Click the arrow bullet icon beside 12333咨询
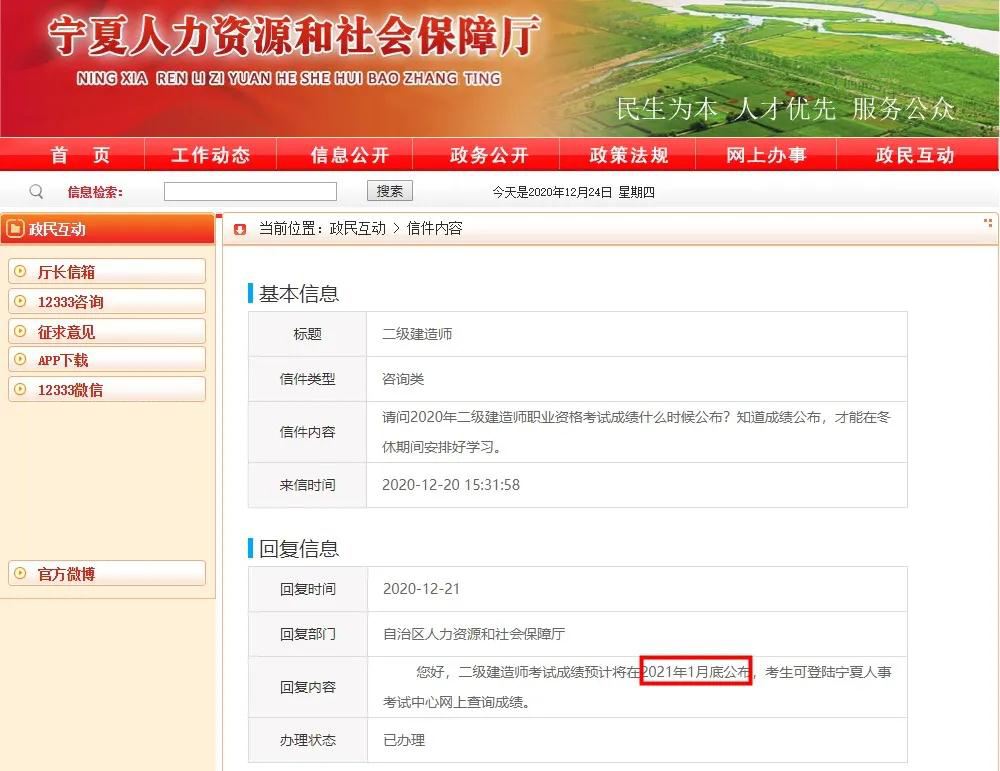 click(x=22, y=301)
